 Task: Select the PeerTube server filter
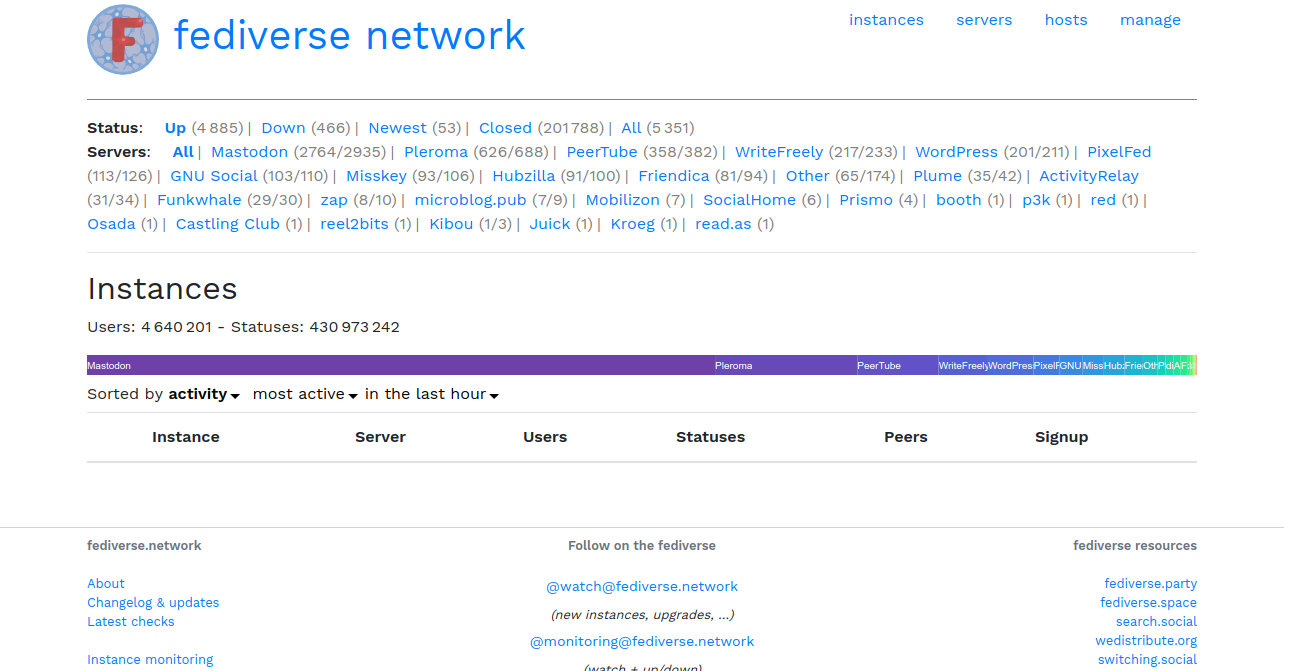coord(601,152)
